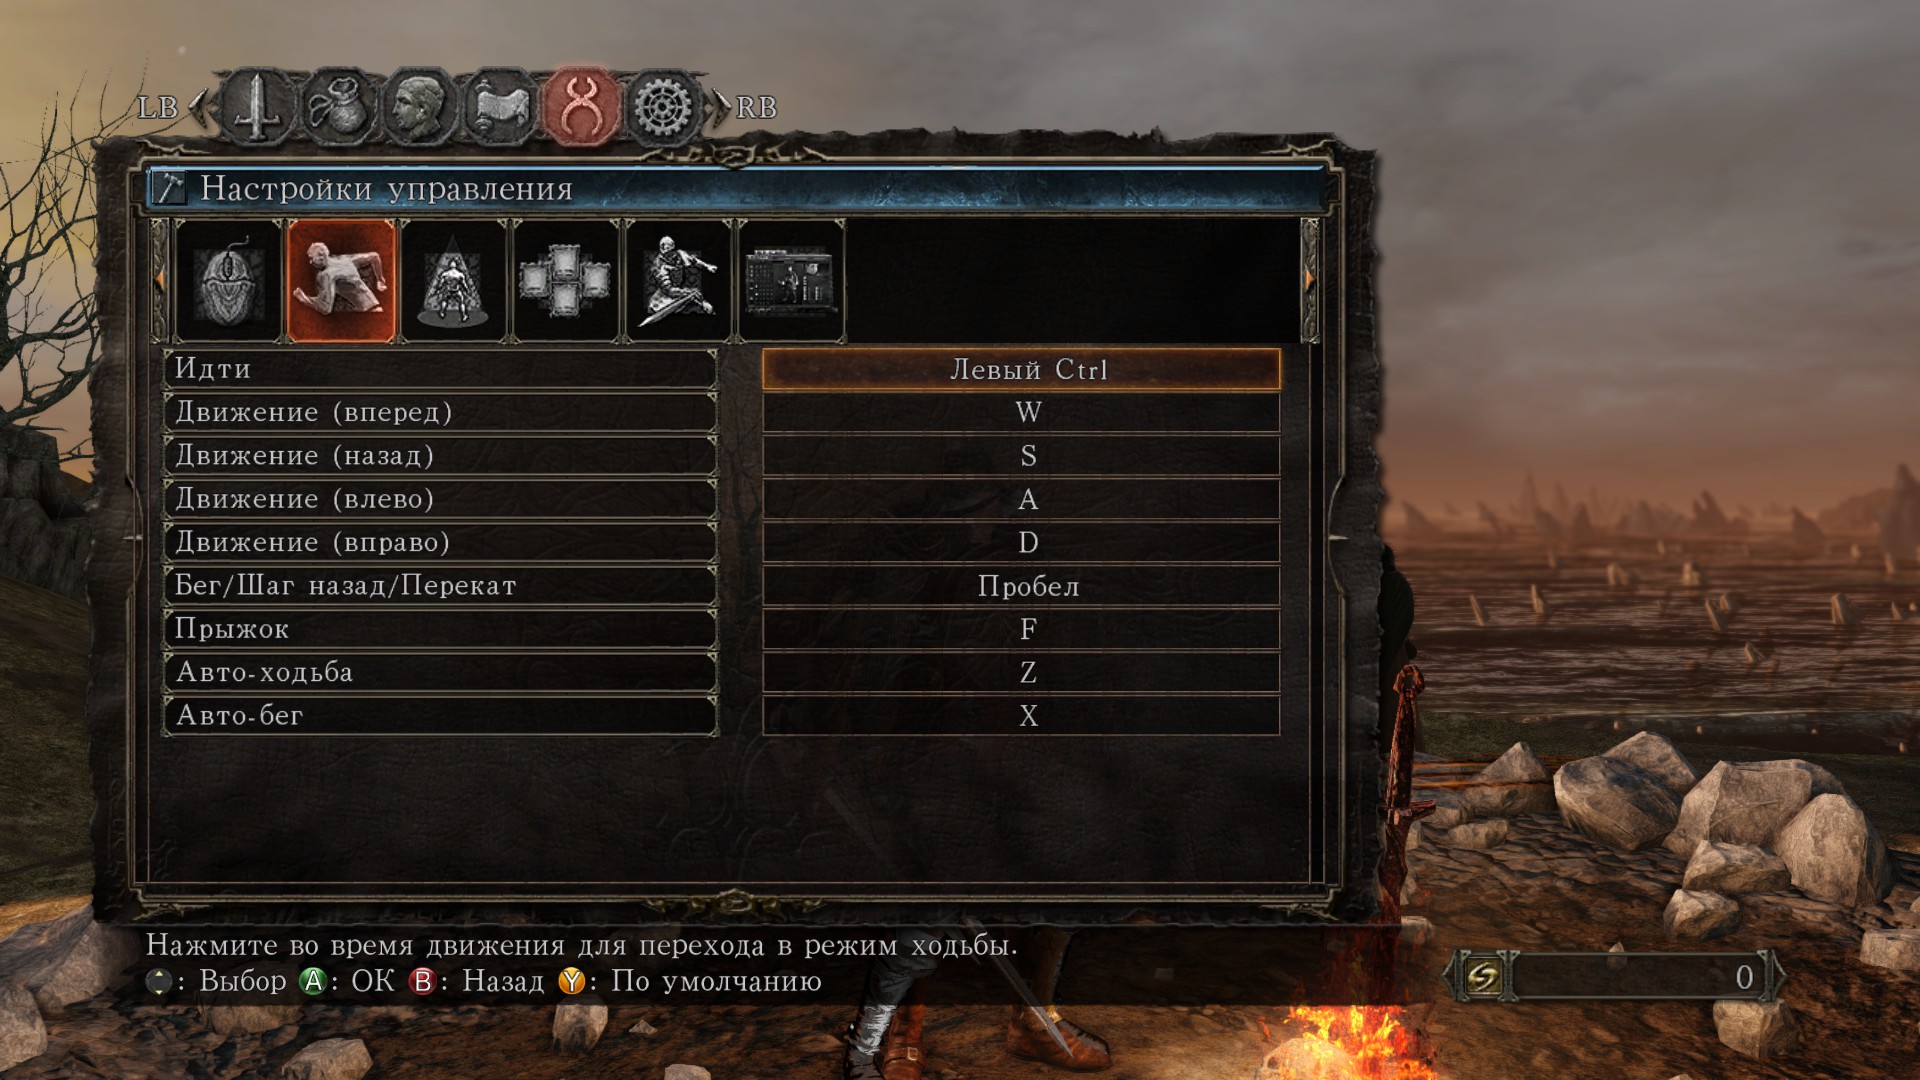Viewport: 1920px width, 1080px height.
Task: Change the Пробел key binding
Action: click(x=1021, y=586)
